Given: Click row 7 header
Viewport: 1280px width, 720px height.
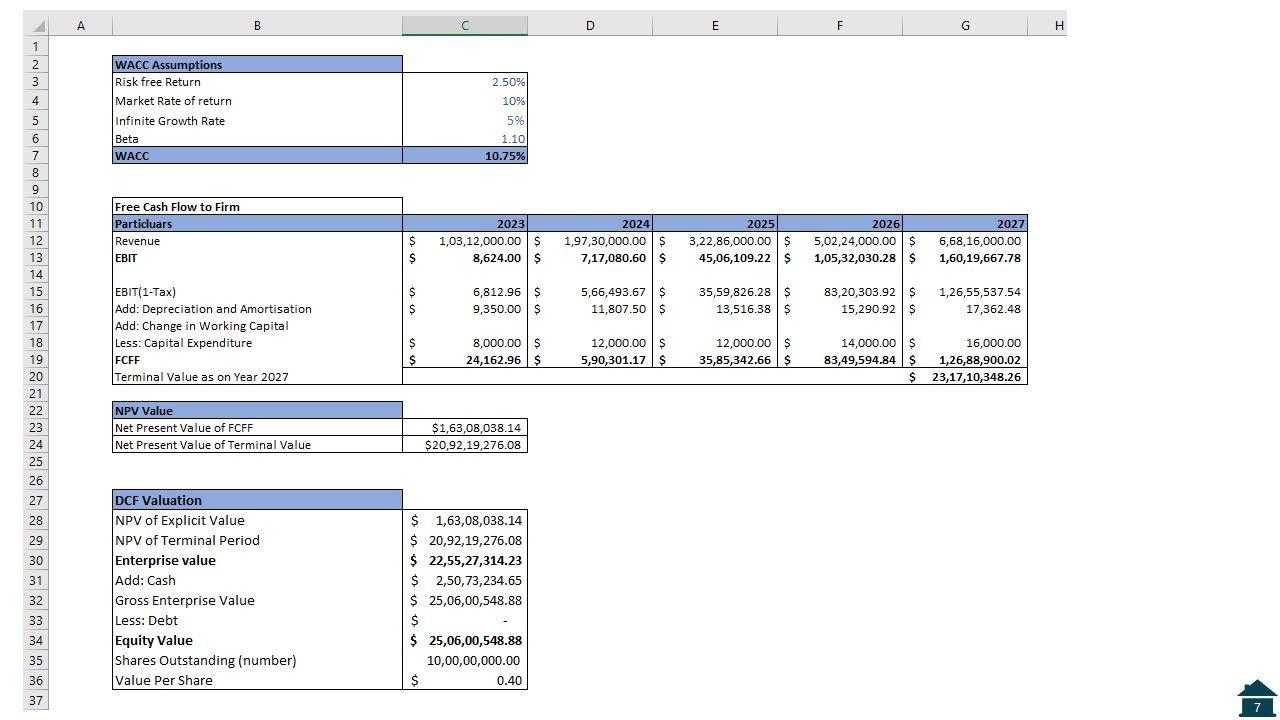Looking at the screenshot, I should 35,156.
